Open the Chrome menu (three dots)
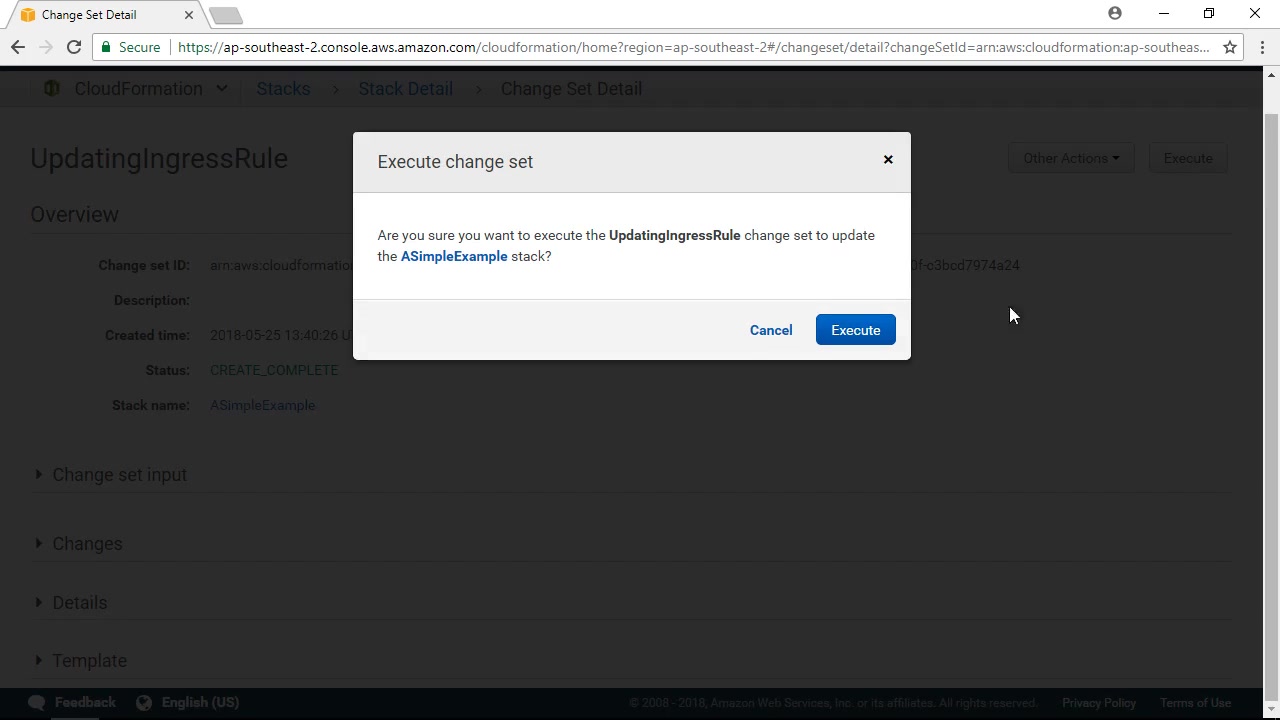This screenshot has height=720, width=1280. coord(1263,47)
